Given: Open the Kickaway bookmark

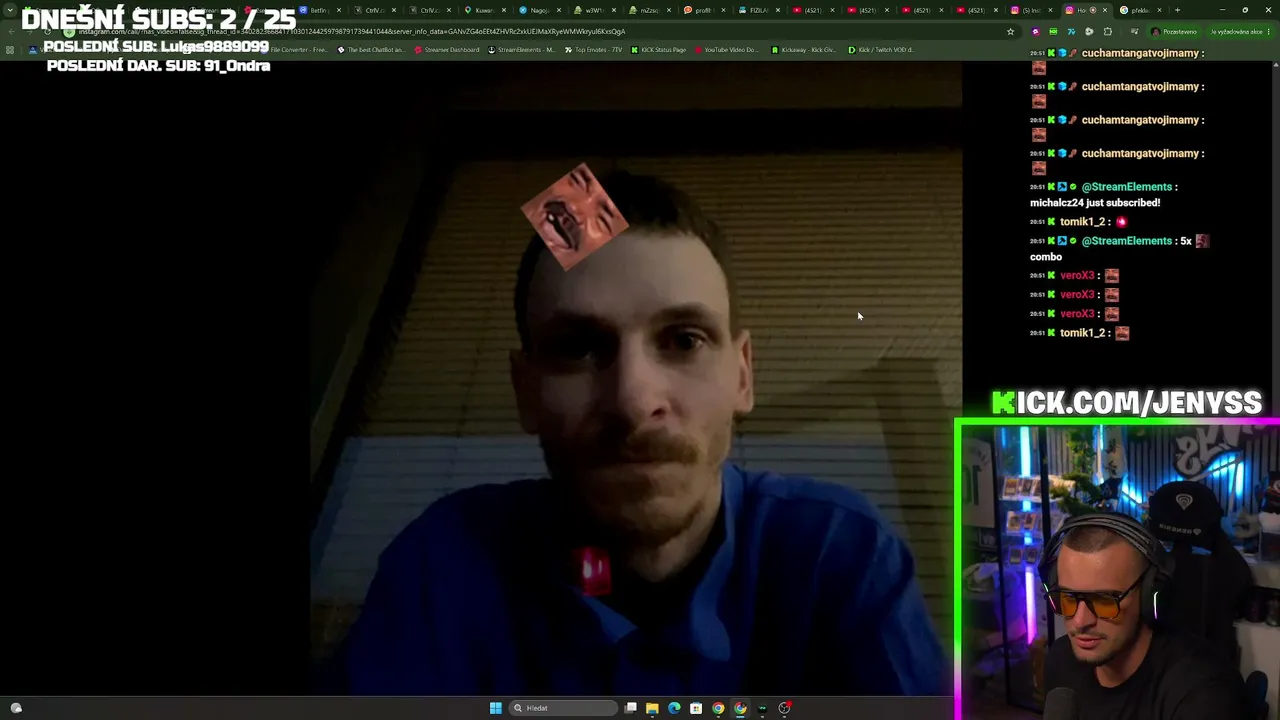Looking at the screenshot, I should [x=804, y=50].
